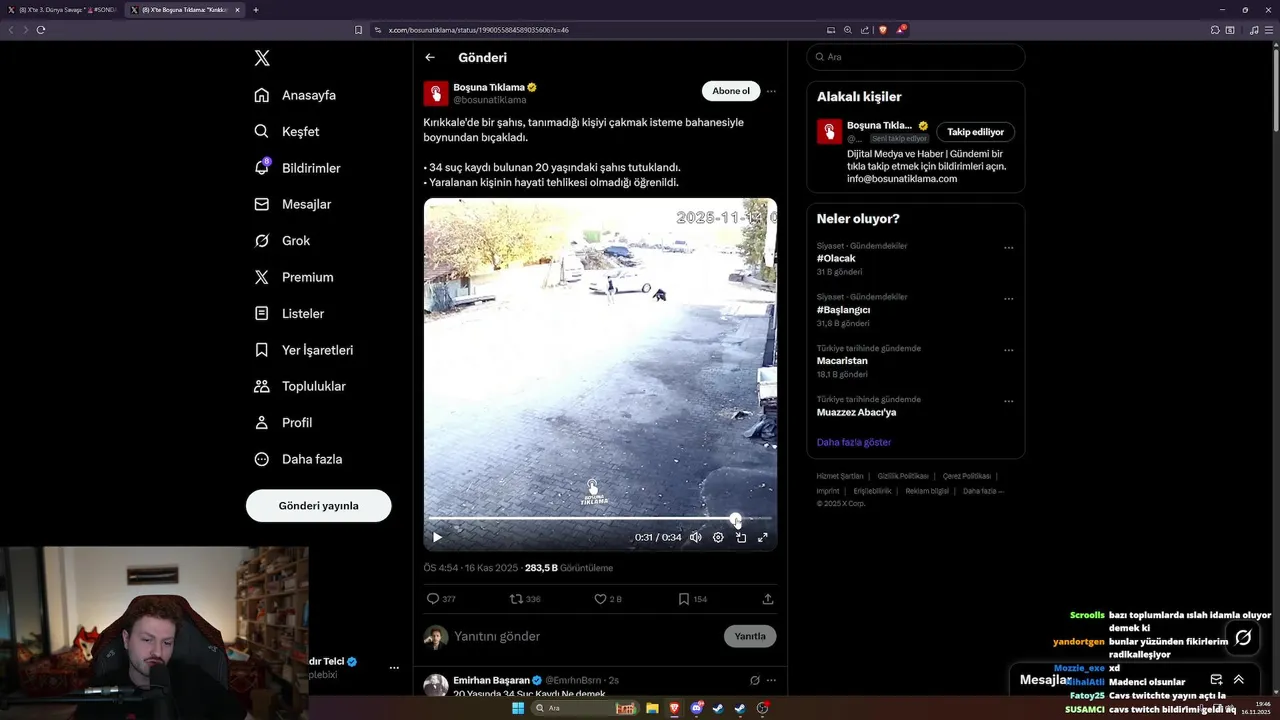
Task: Click Grok icon on Emirhan's reply
Action: [755, 680]
